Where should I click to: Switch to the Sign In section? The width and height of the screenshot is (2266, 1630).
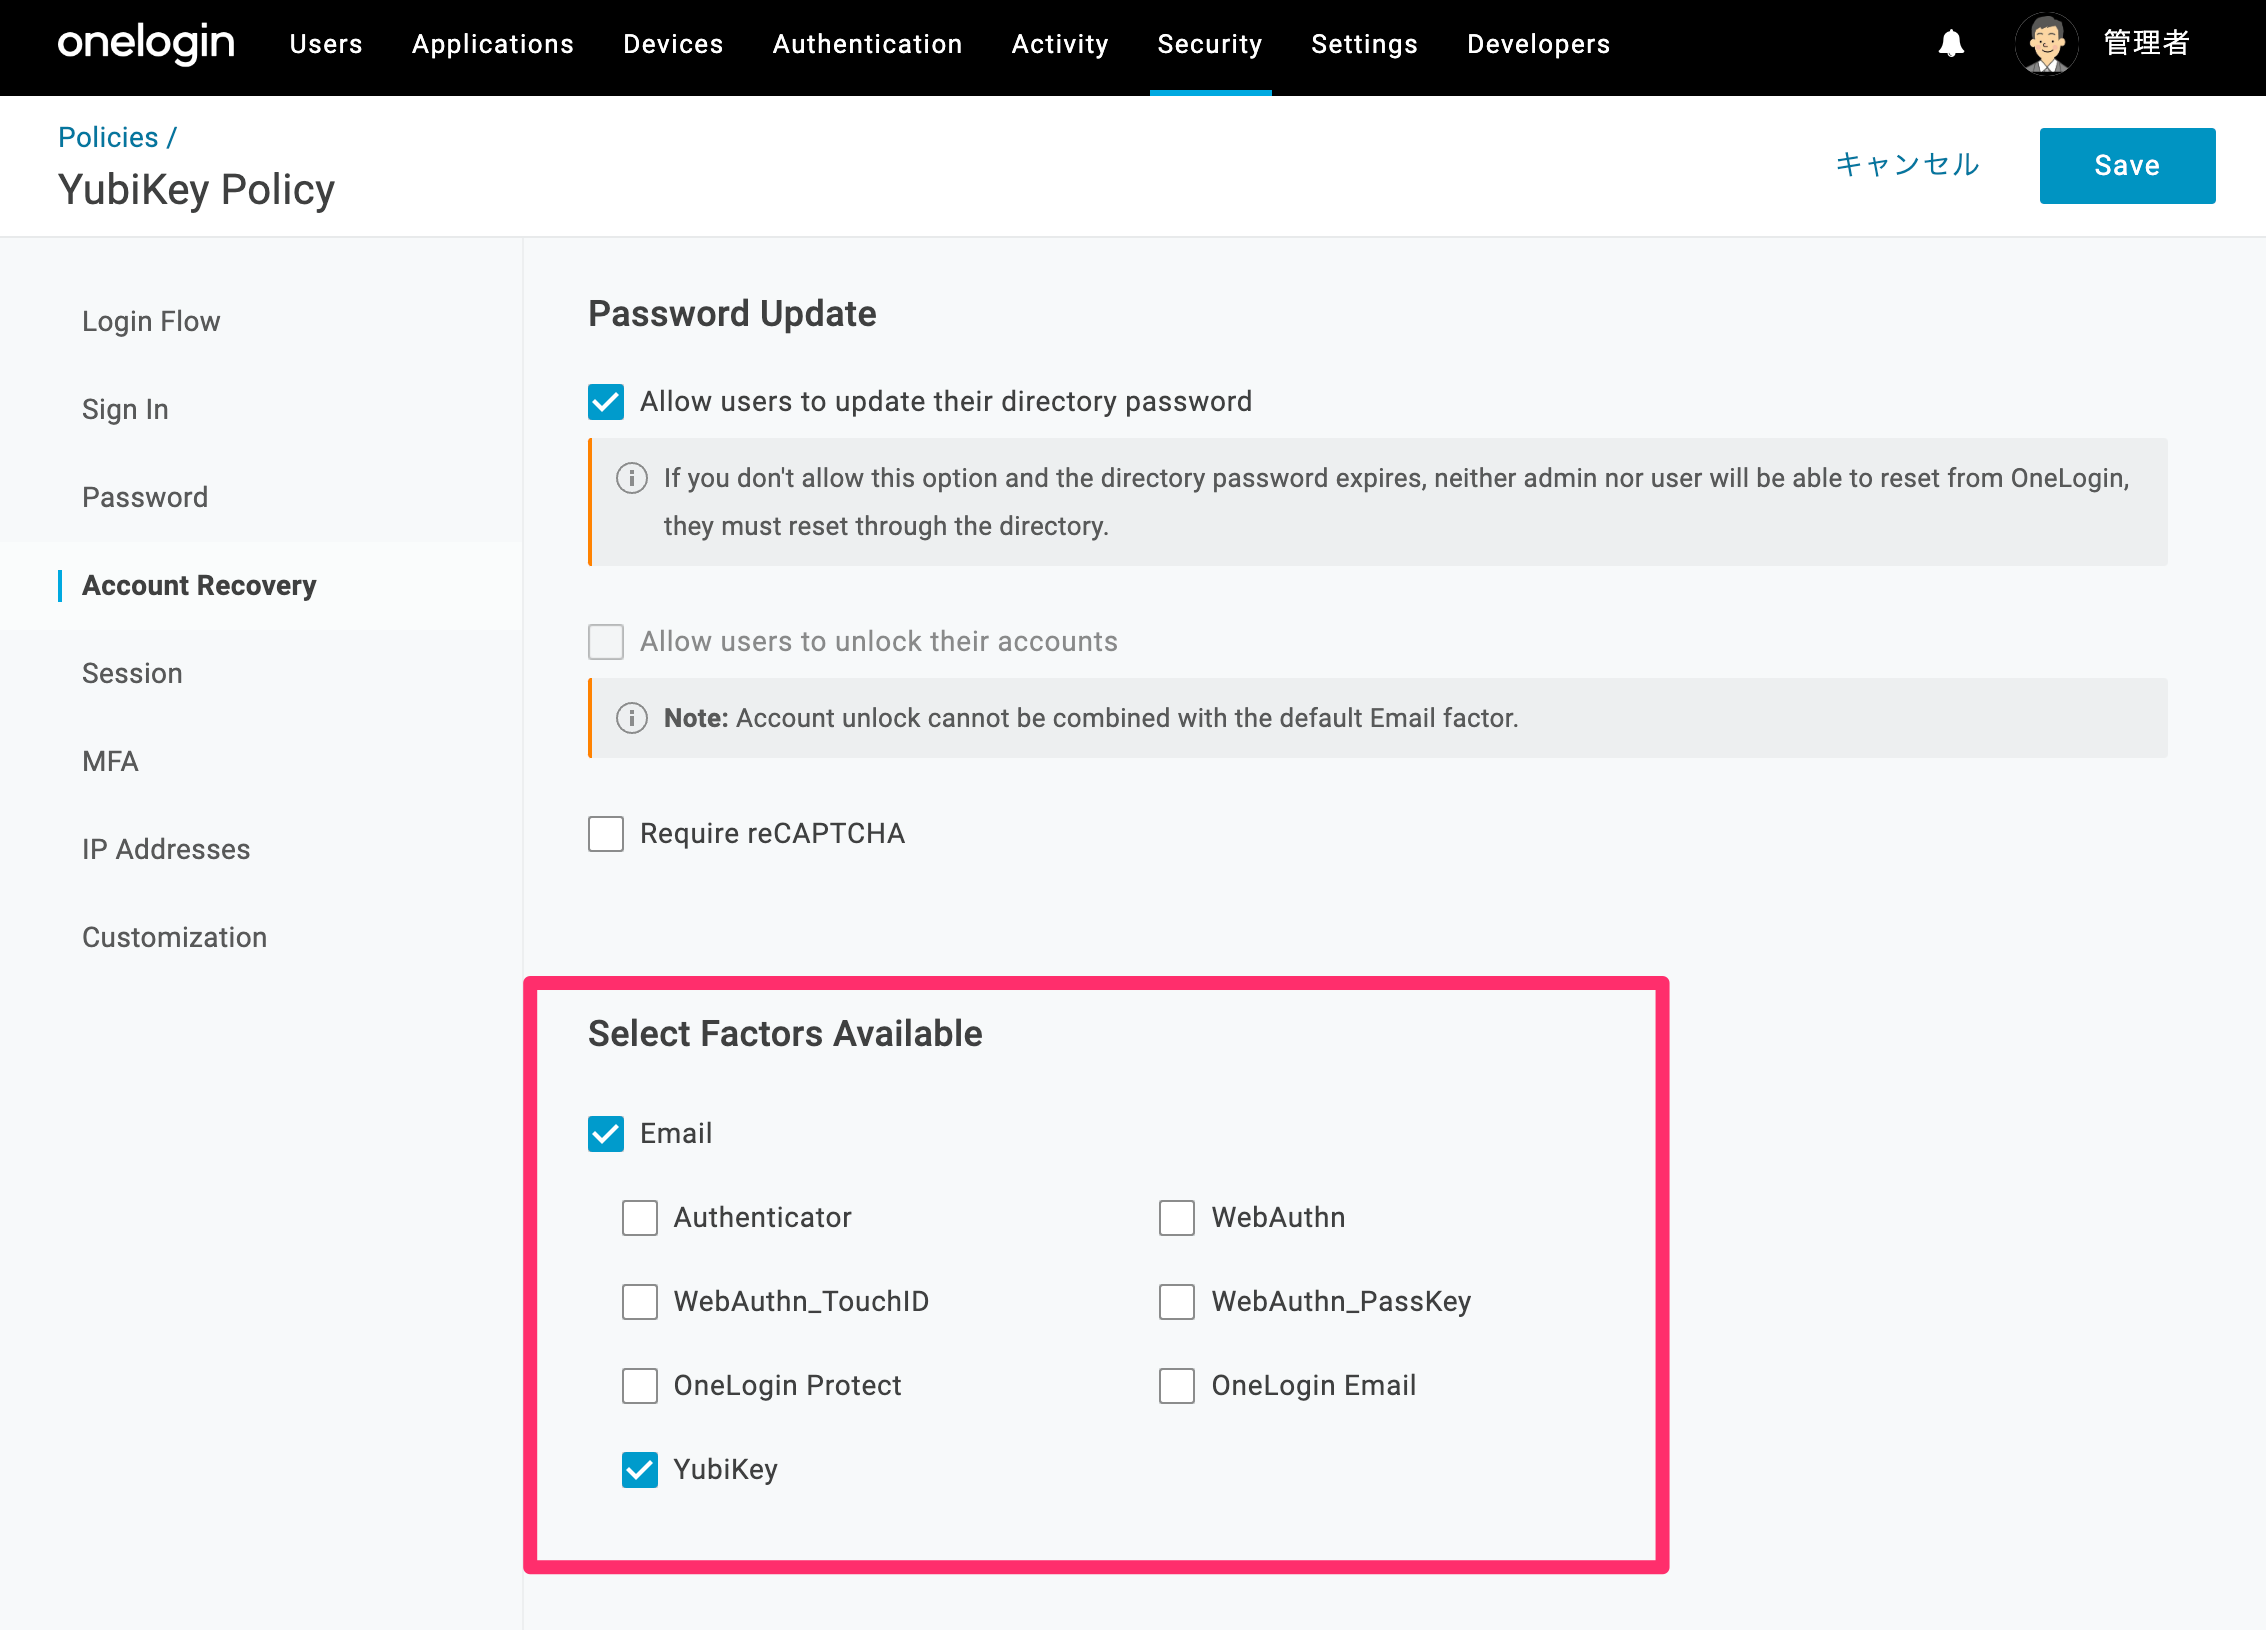pos(125,409)
